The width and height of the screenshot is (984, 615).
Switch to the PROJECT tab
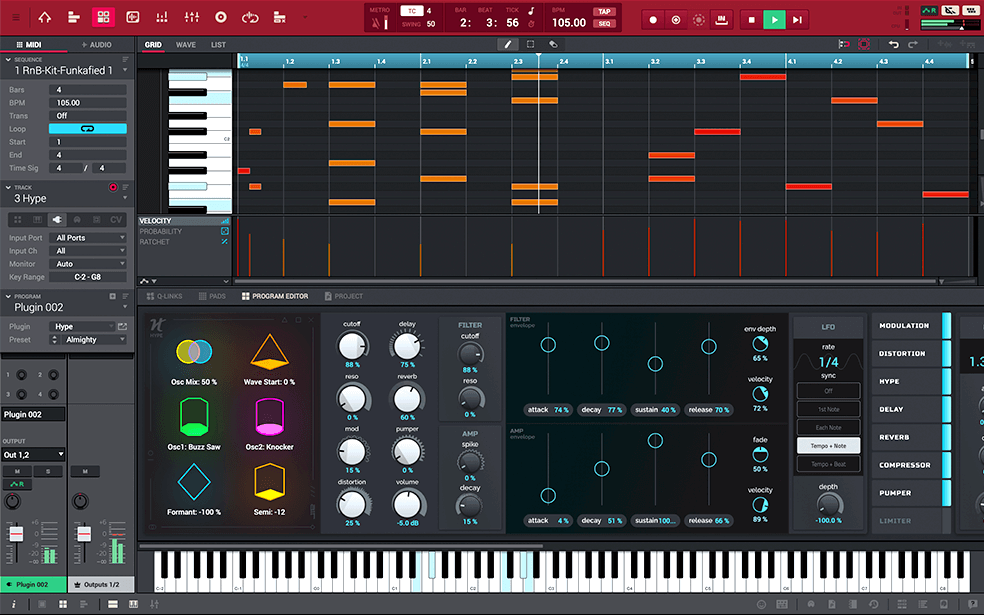click(x=350, y=296)
